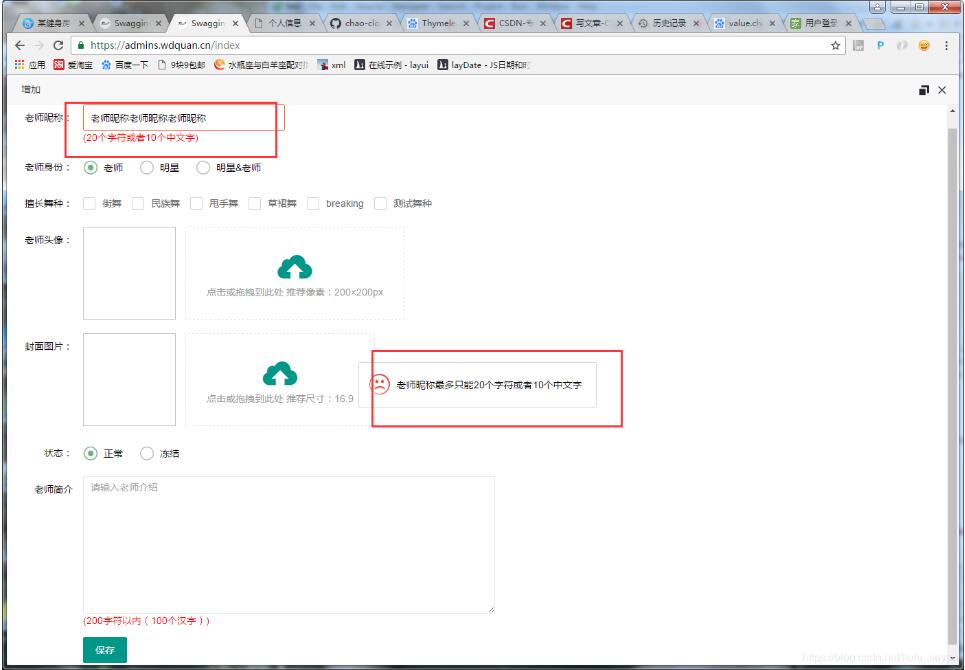Reload the page with the refresh icon

(x=58, y=46)
